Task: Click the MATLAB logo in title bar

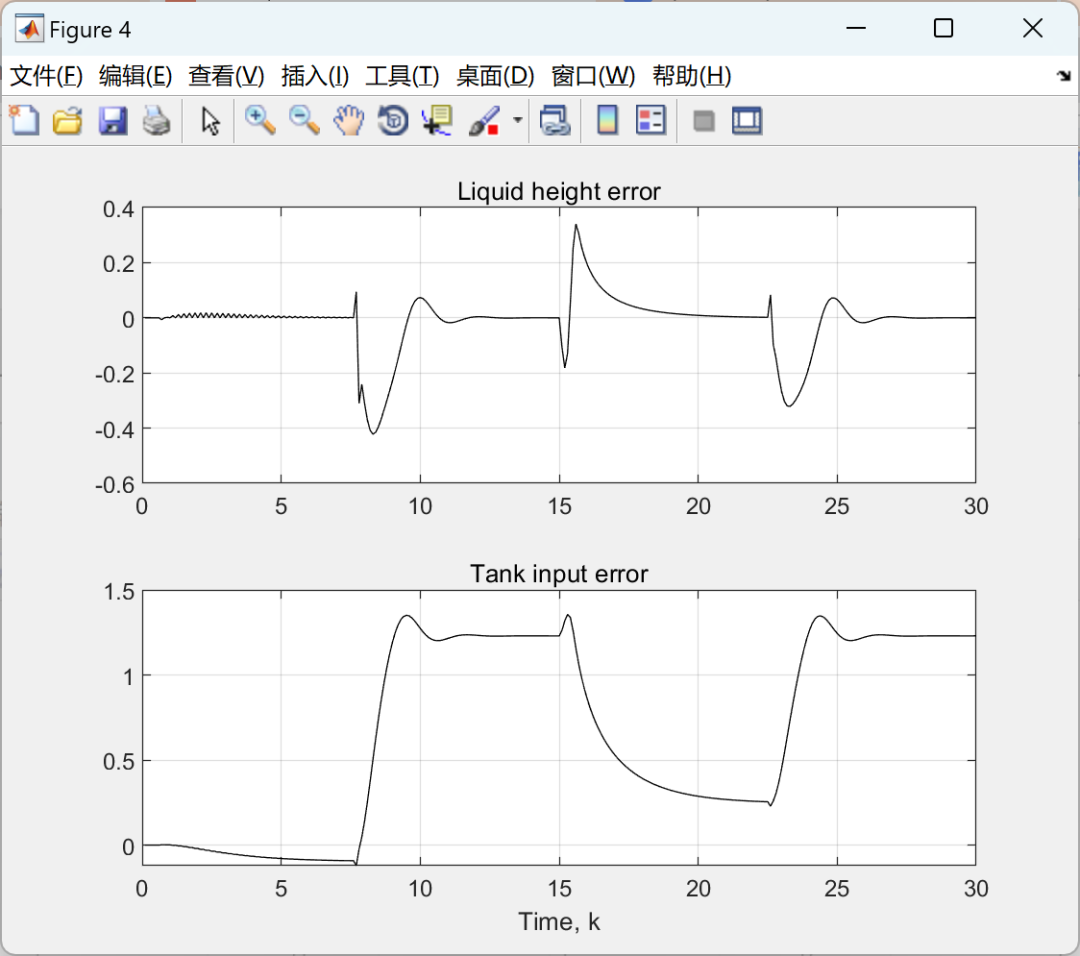Action: pyautogui.click(x=29, y=29)
